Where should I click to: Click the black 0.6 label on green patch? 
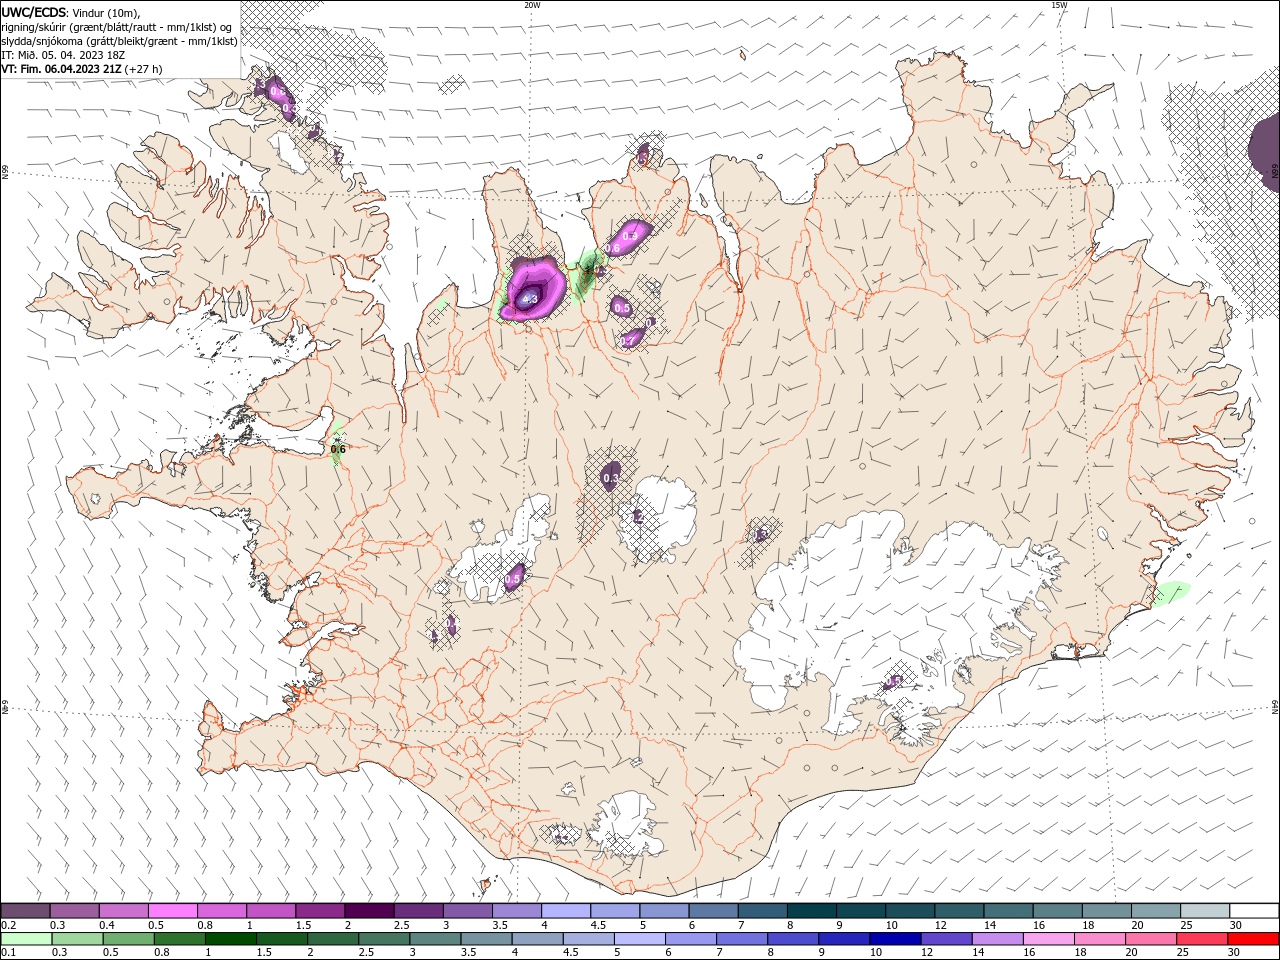pyautogui.click(x=338, y=449)
